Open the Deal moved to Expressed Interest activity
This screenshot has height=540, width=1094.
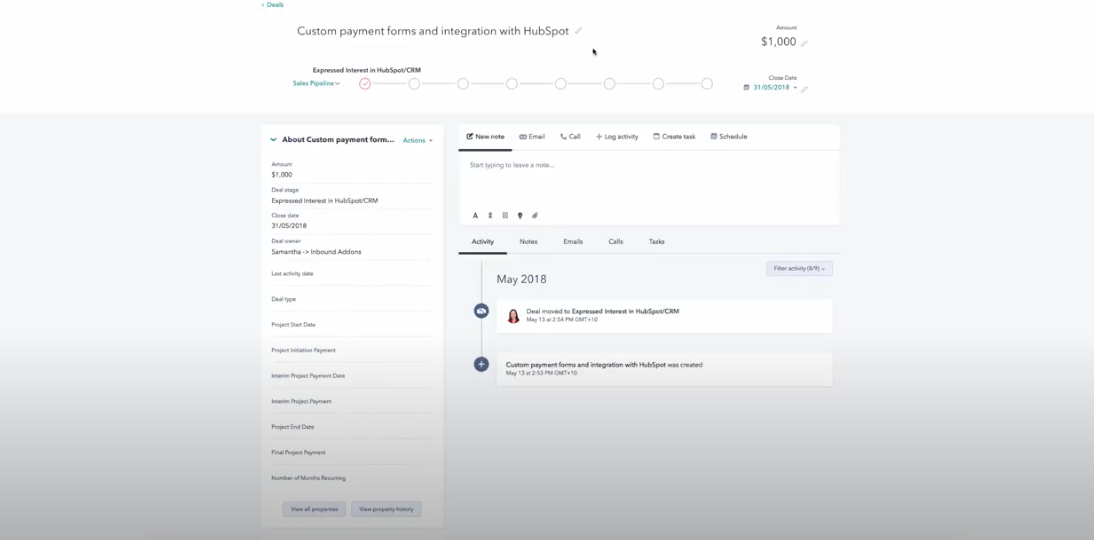pos(664,316)
